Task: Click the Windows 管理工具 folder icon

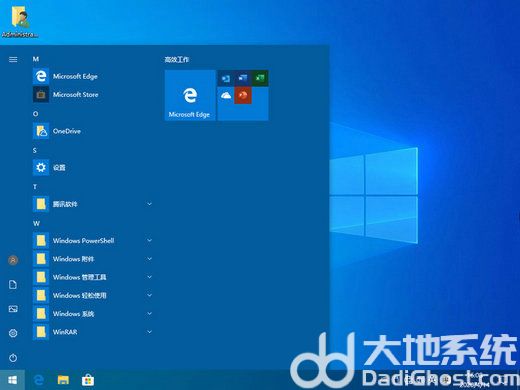Action: coord(41,277)
